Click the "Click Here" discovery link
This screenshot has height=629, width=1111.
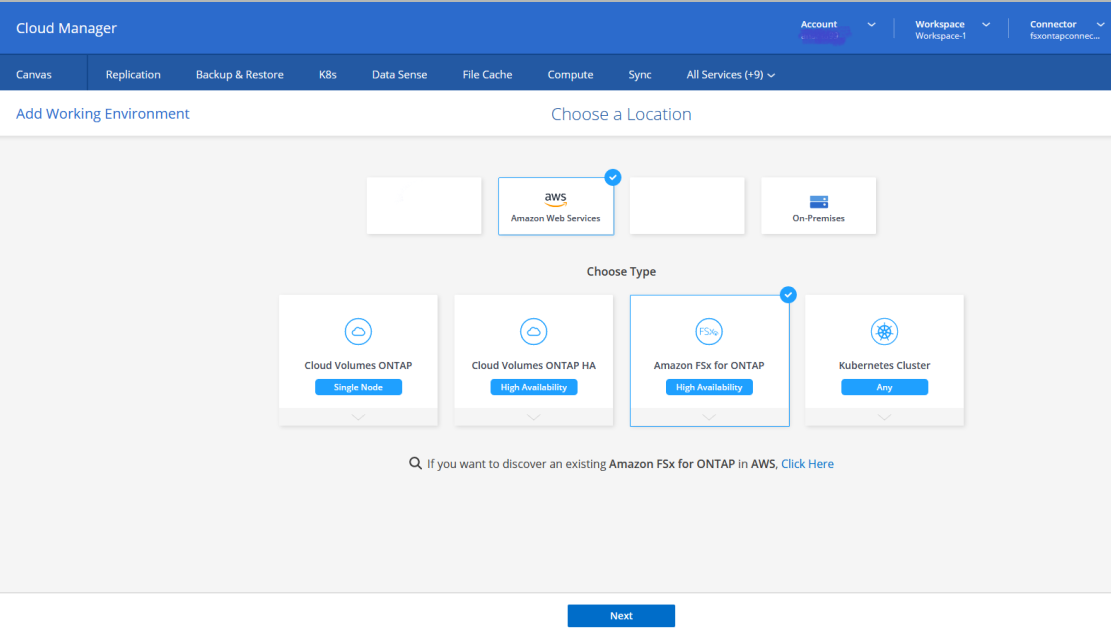807,463
